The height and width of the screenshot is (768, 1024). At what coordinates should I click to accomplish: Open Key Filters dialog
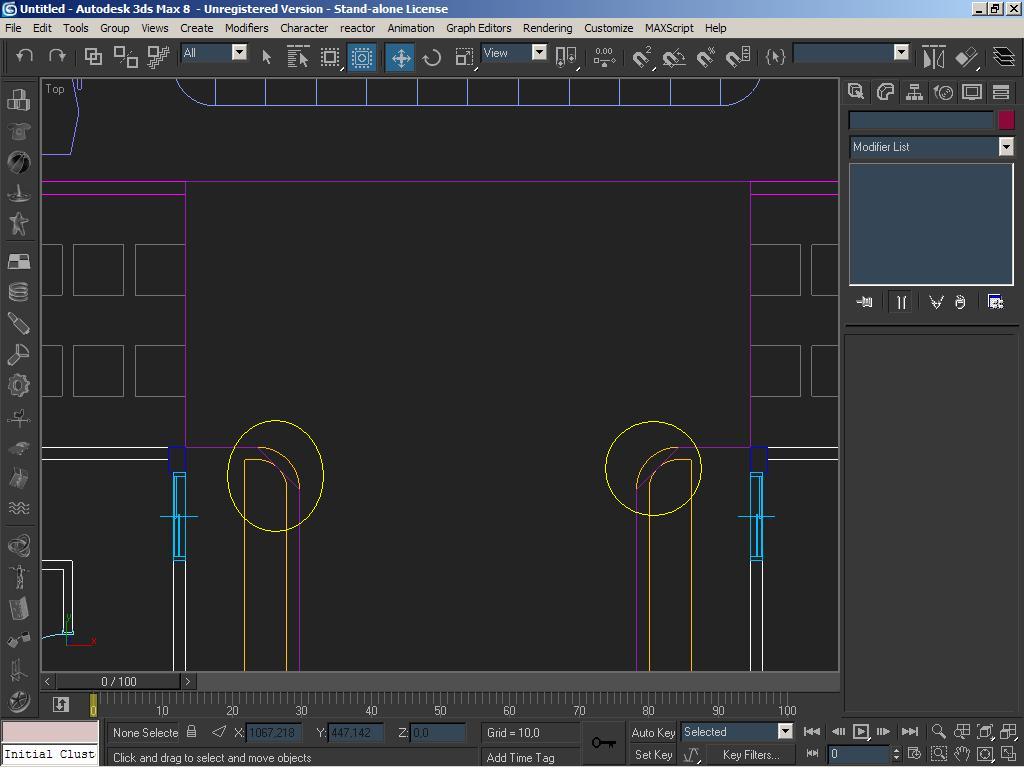pyautogui.click(x=751, y=754)
